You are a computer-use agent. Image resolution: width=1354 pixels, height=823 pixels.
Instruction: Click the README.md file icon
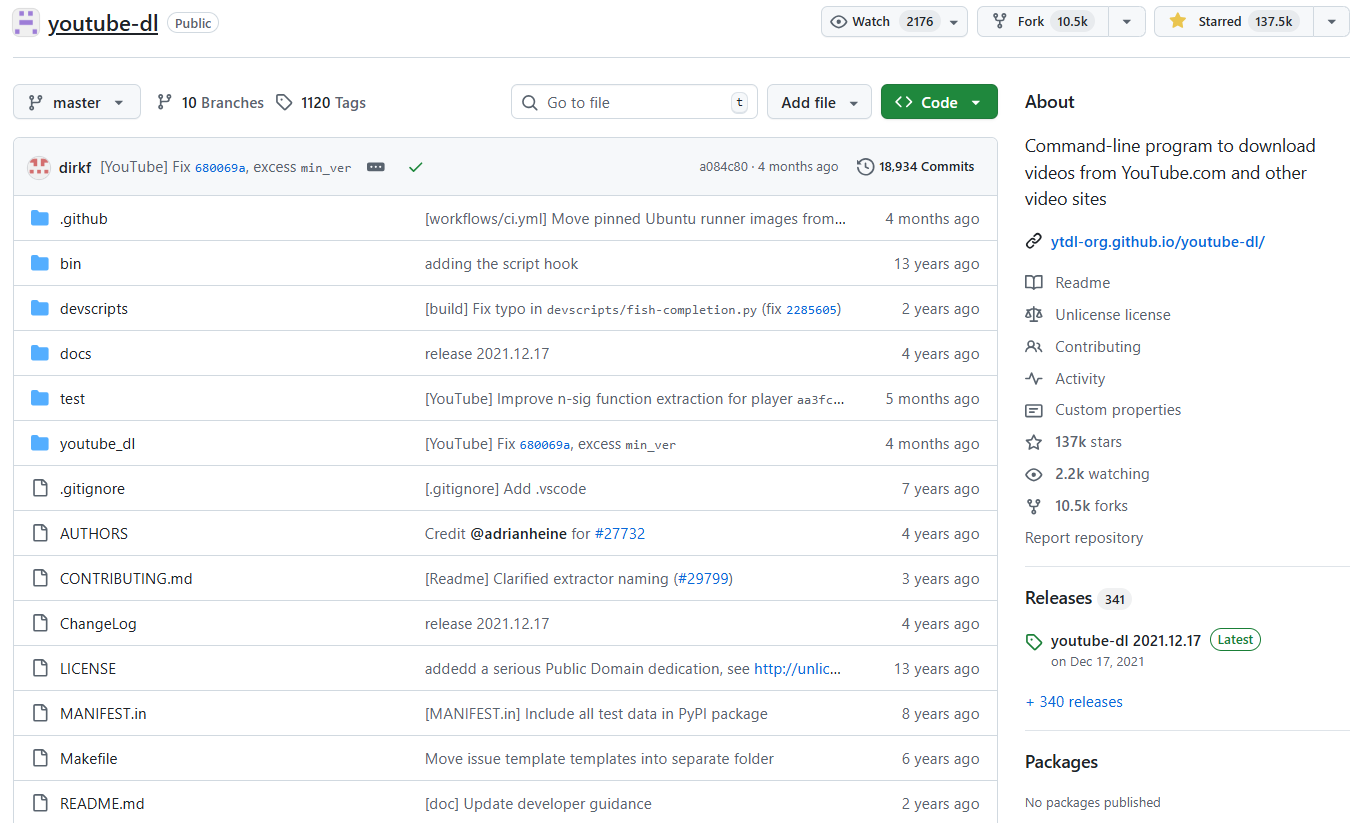click(x=40, y=803)
